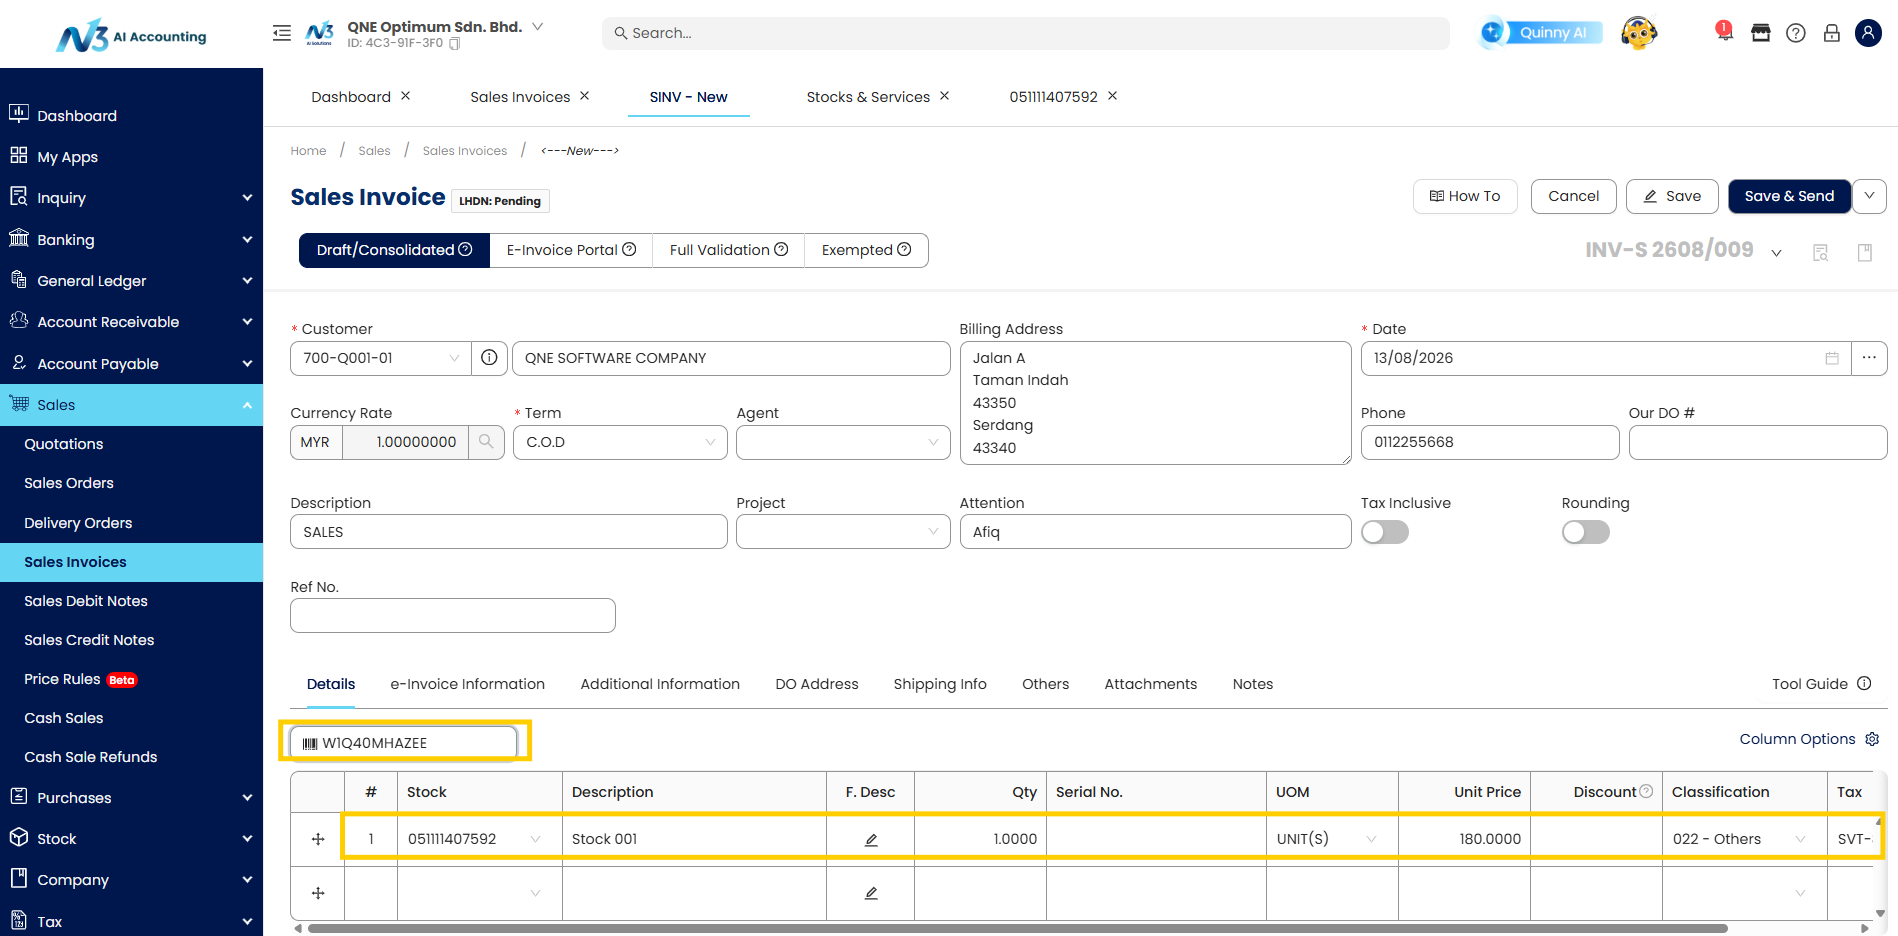Open help question mark icon in header
This screenshot has width=1898, height=936.
tap(1796, 33)
